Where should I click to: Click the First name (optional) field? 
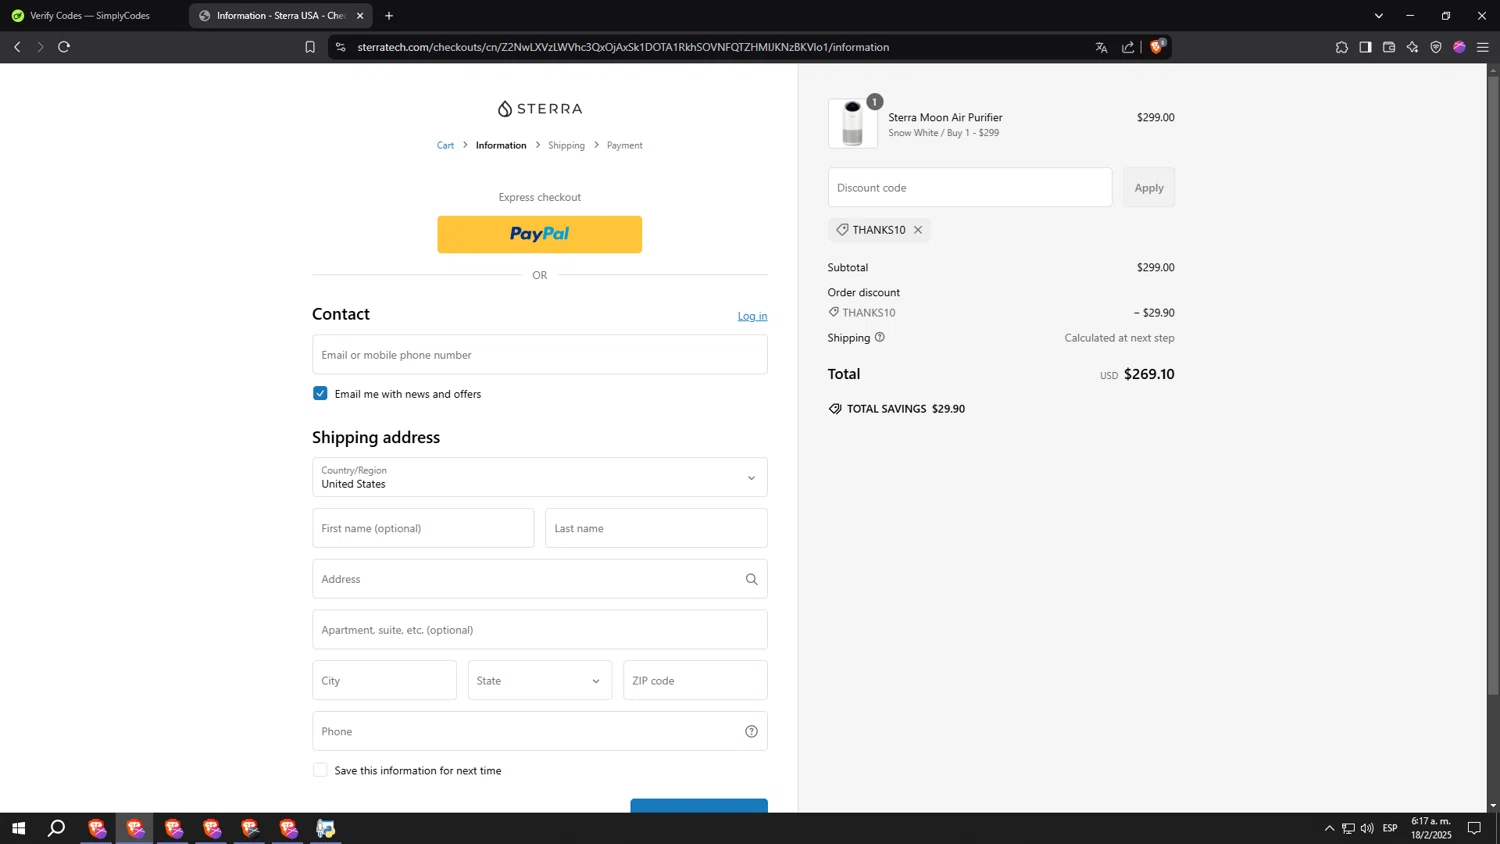coord(423,528)
